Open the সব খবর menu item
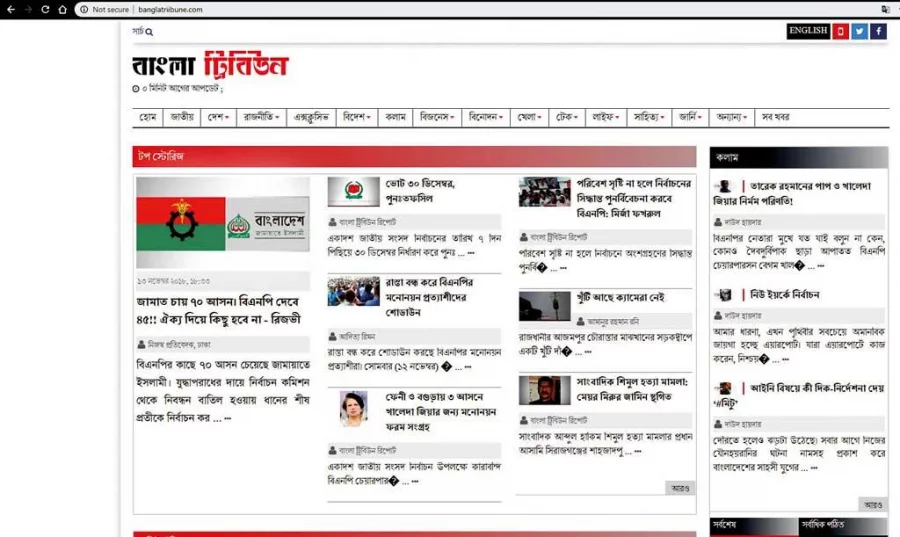 click(775, 117)
